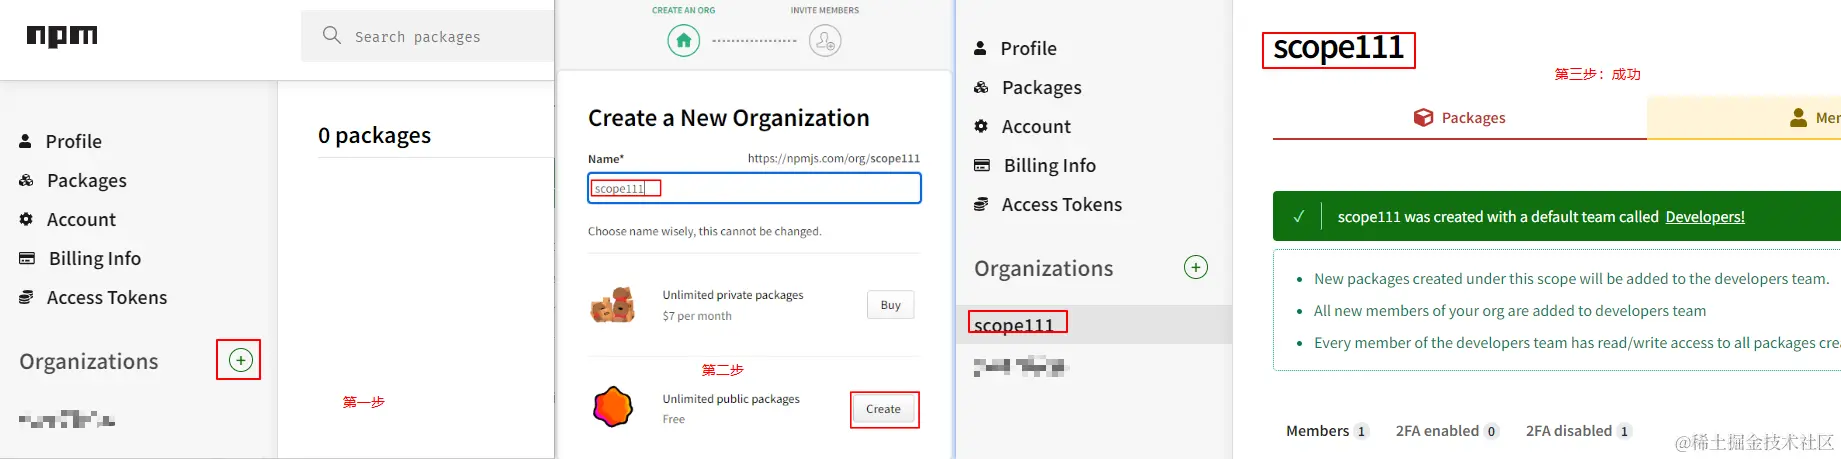1841x459 pixels.
Task: Focus the Search packages field
Action: point(428,36)
